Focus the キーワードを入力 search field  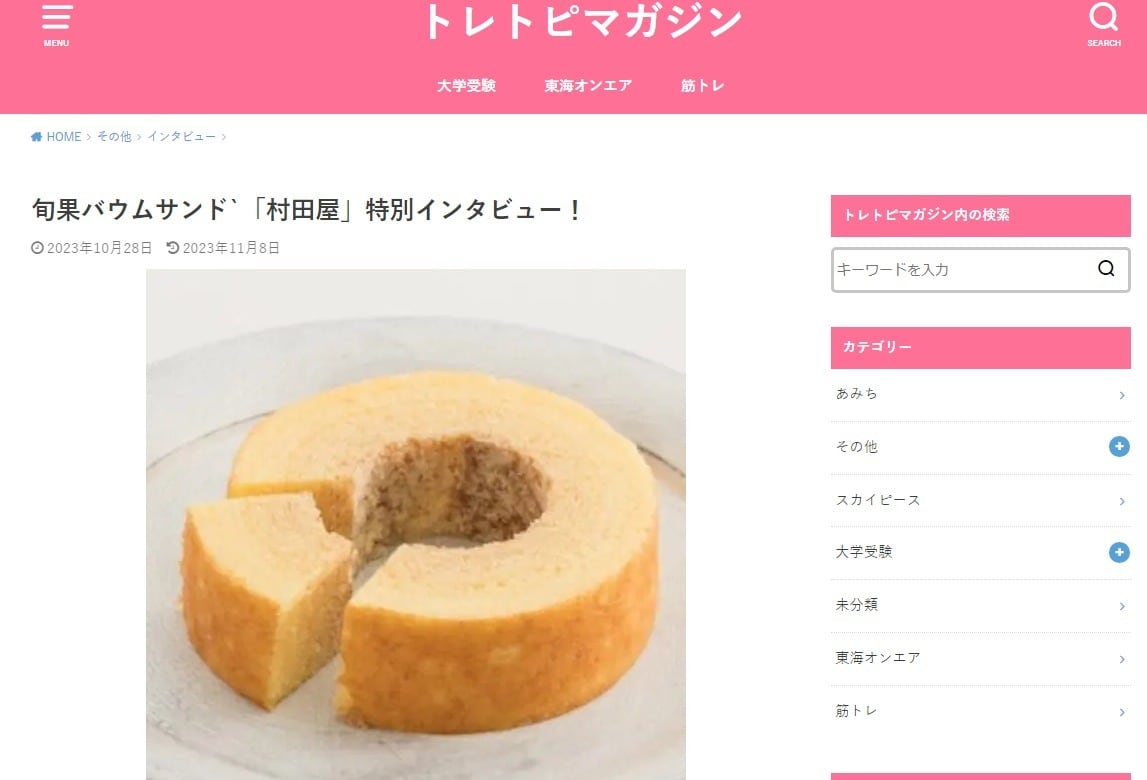click(x=962, y=270)
